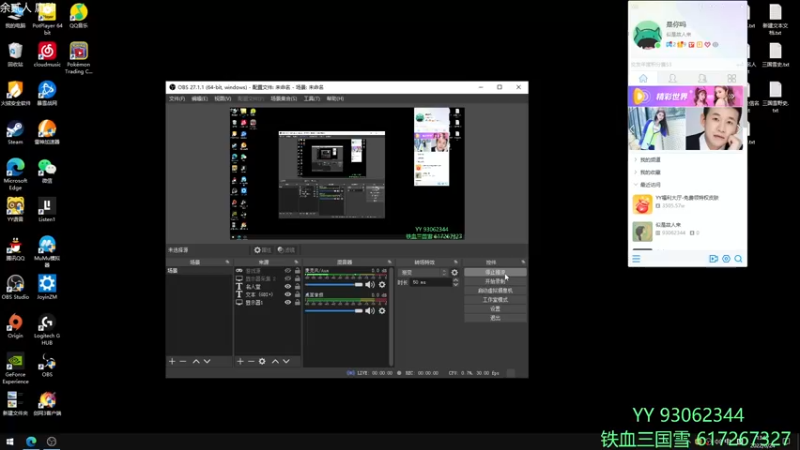Toggle visibility eye of last display source
Image resolution: width=800 pixels, height=450 pixels.
tap(288, 303)
